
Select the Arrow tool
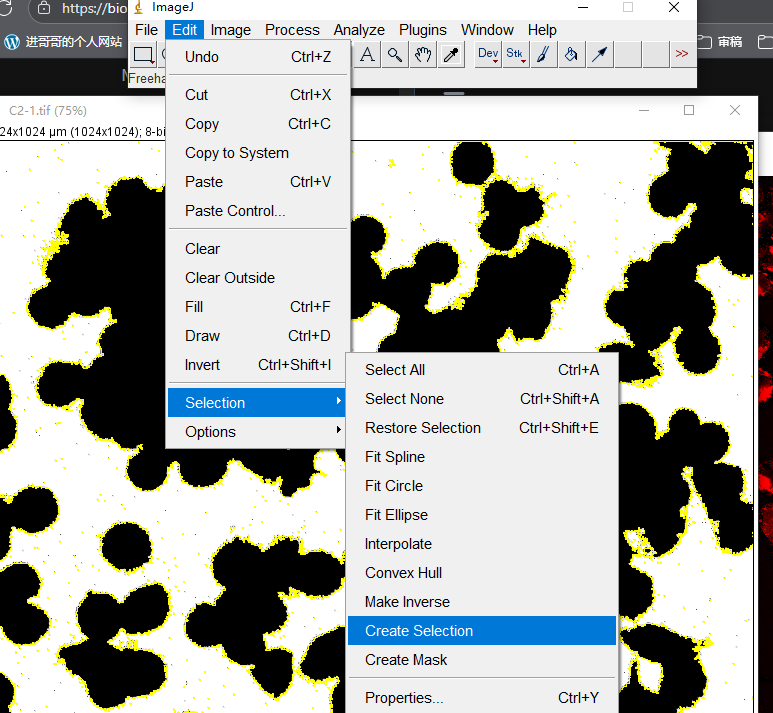pos(600,54)
